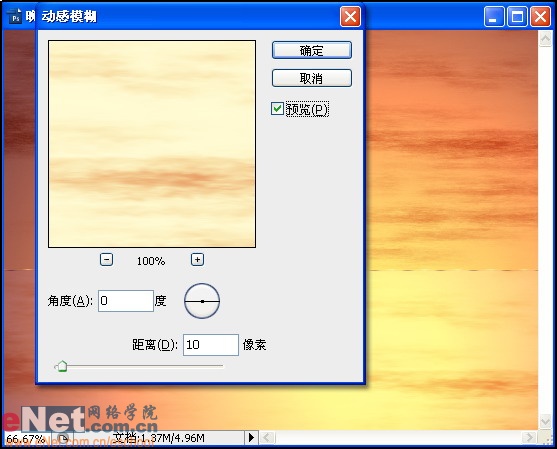This screenshot has width=557, height=449.
Task: Click the zoom in plus icon under preview
Action: pos(198,260)
